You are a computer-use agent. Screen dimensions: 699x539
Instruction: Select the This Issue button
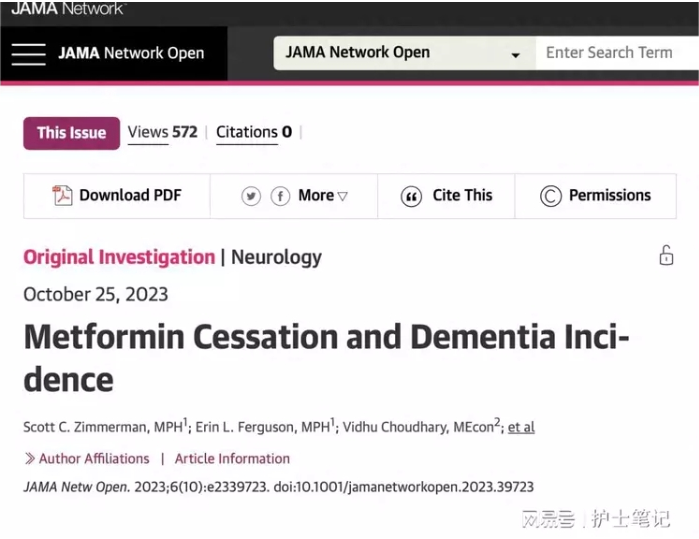pos(72,133)
